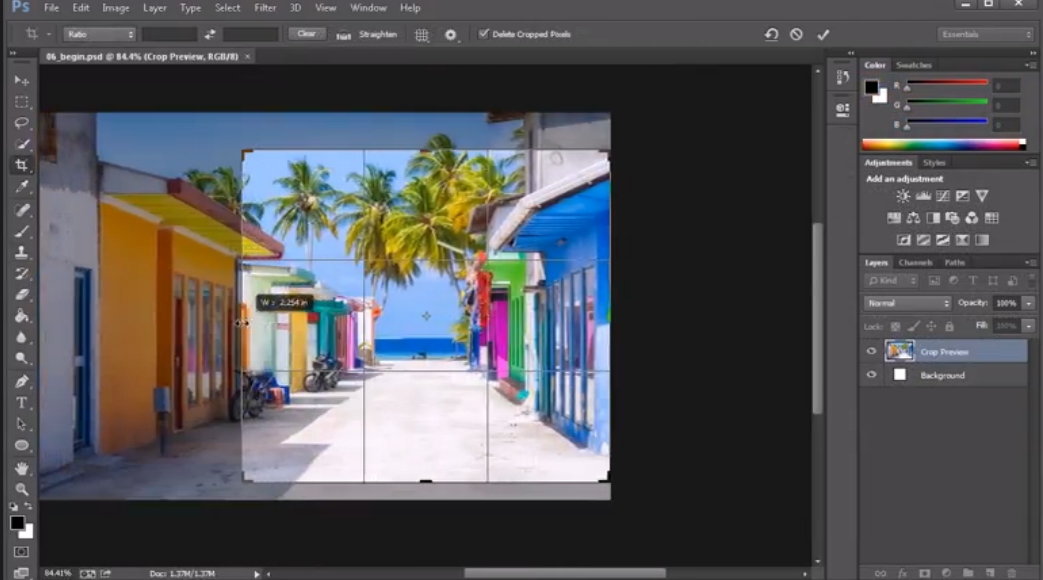Select the Lasso tool

21,123
